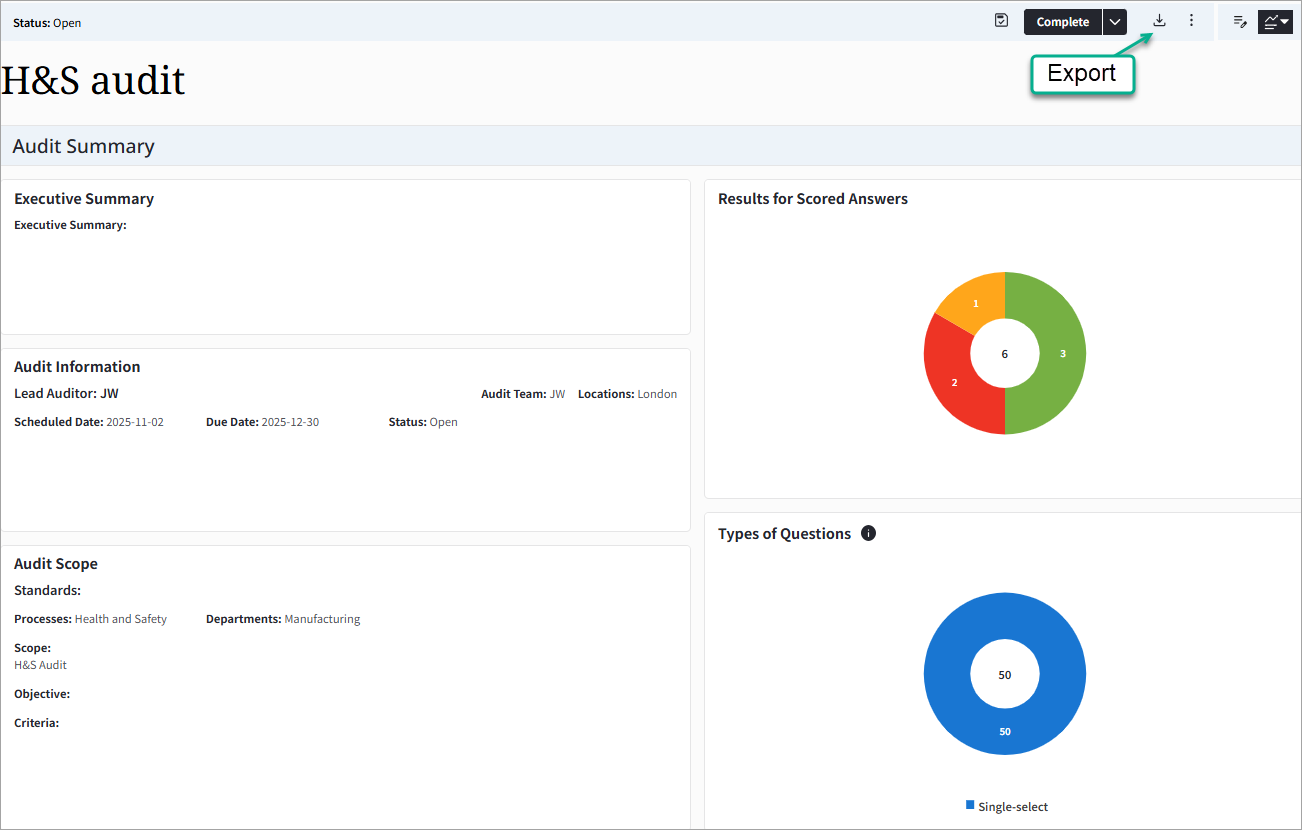This screenshot has width=1302, height=830.
Task: Click the center total 6 of scored donut
Action: [1005, 354]
